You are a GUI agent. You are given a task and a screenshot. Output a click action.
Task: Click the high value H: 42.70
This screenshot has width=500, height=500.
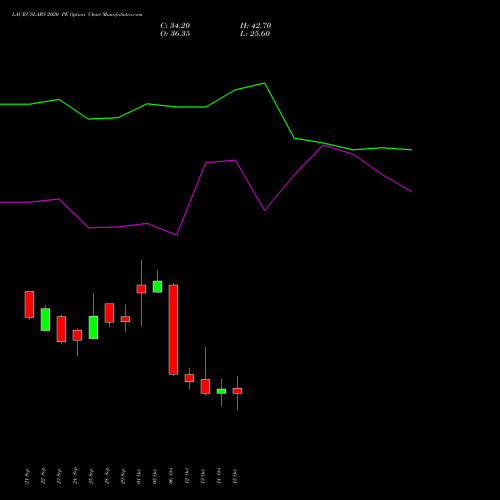[x=255, y=26]
